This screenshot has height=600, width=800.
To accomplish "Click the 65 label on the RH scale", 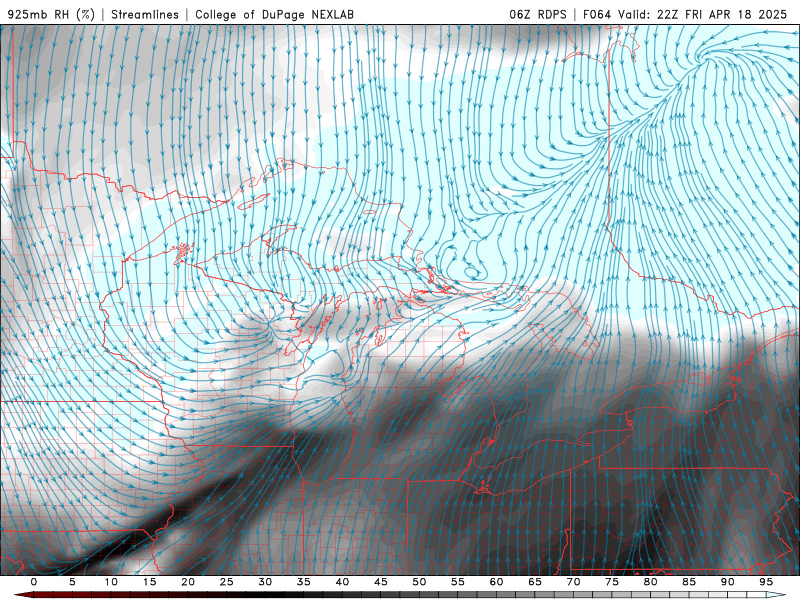I will point(535,582).
